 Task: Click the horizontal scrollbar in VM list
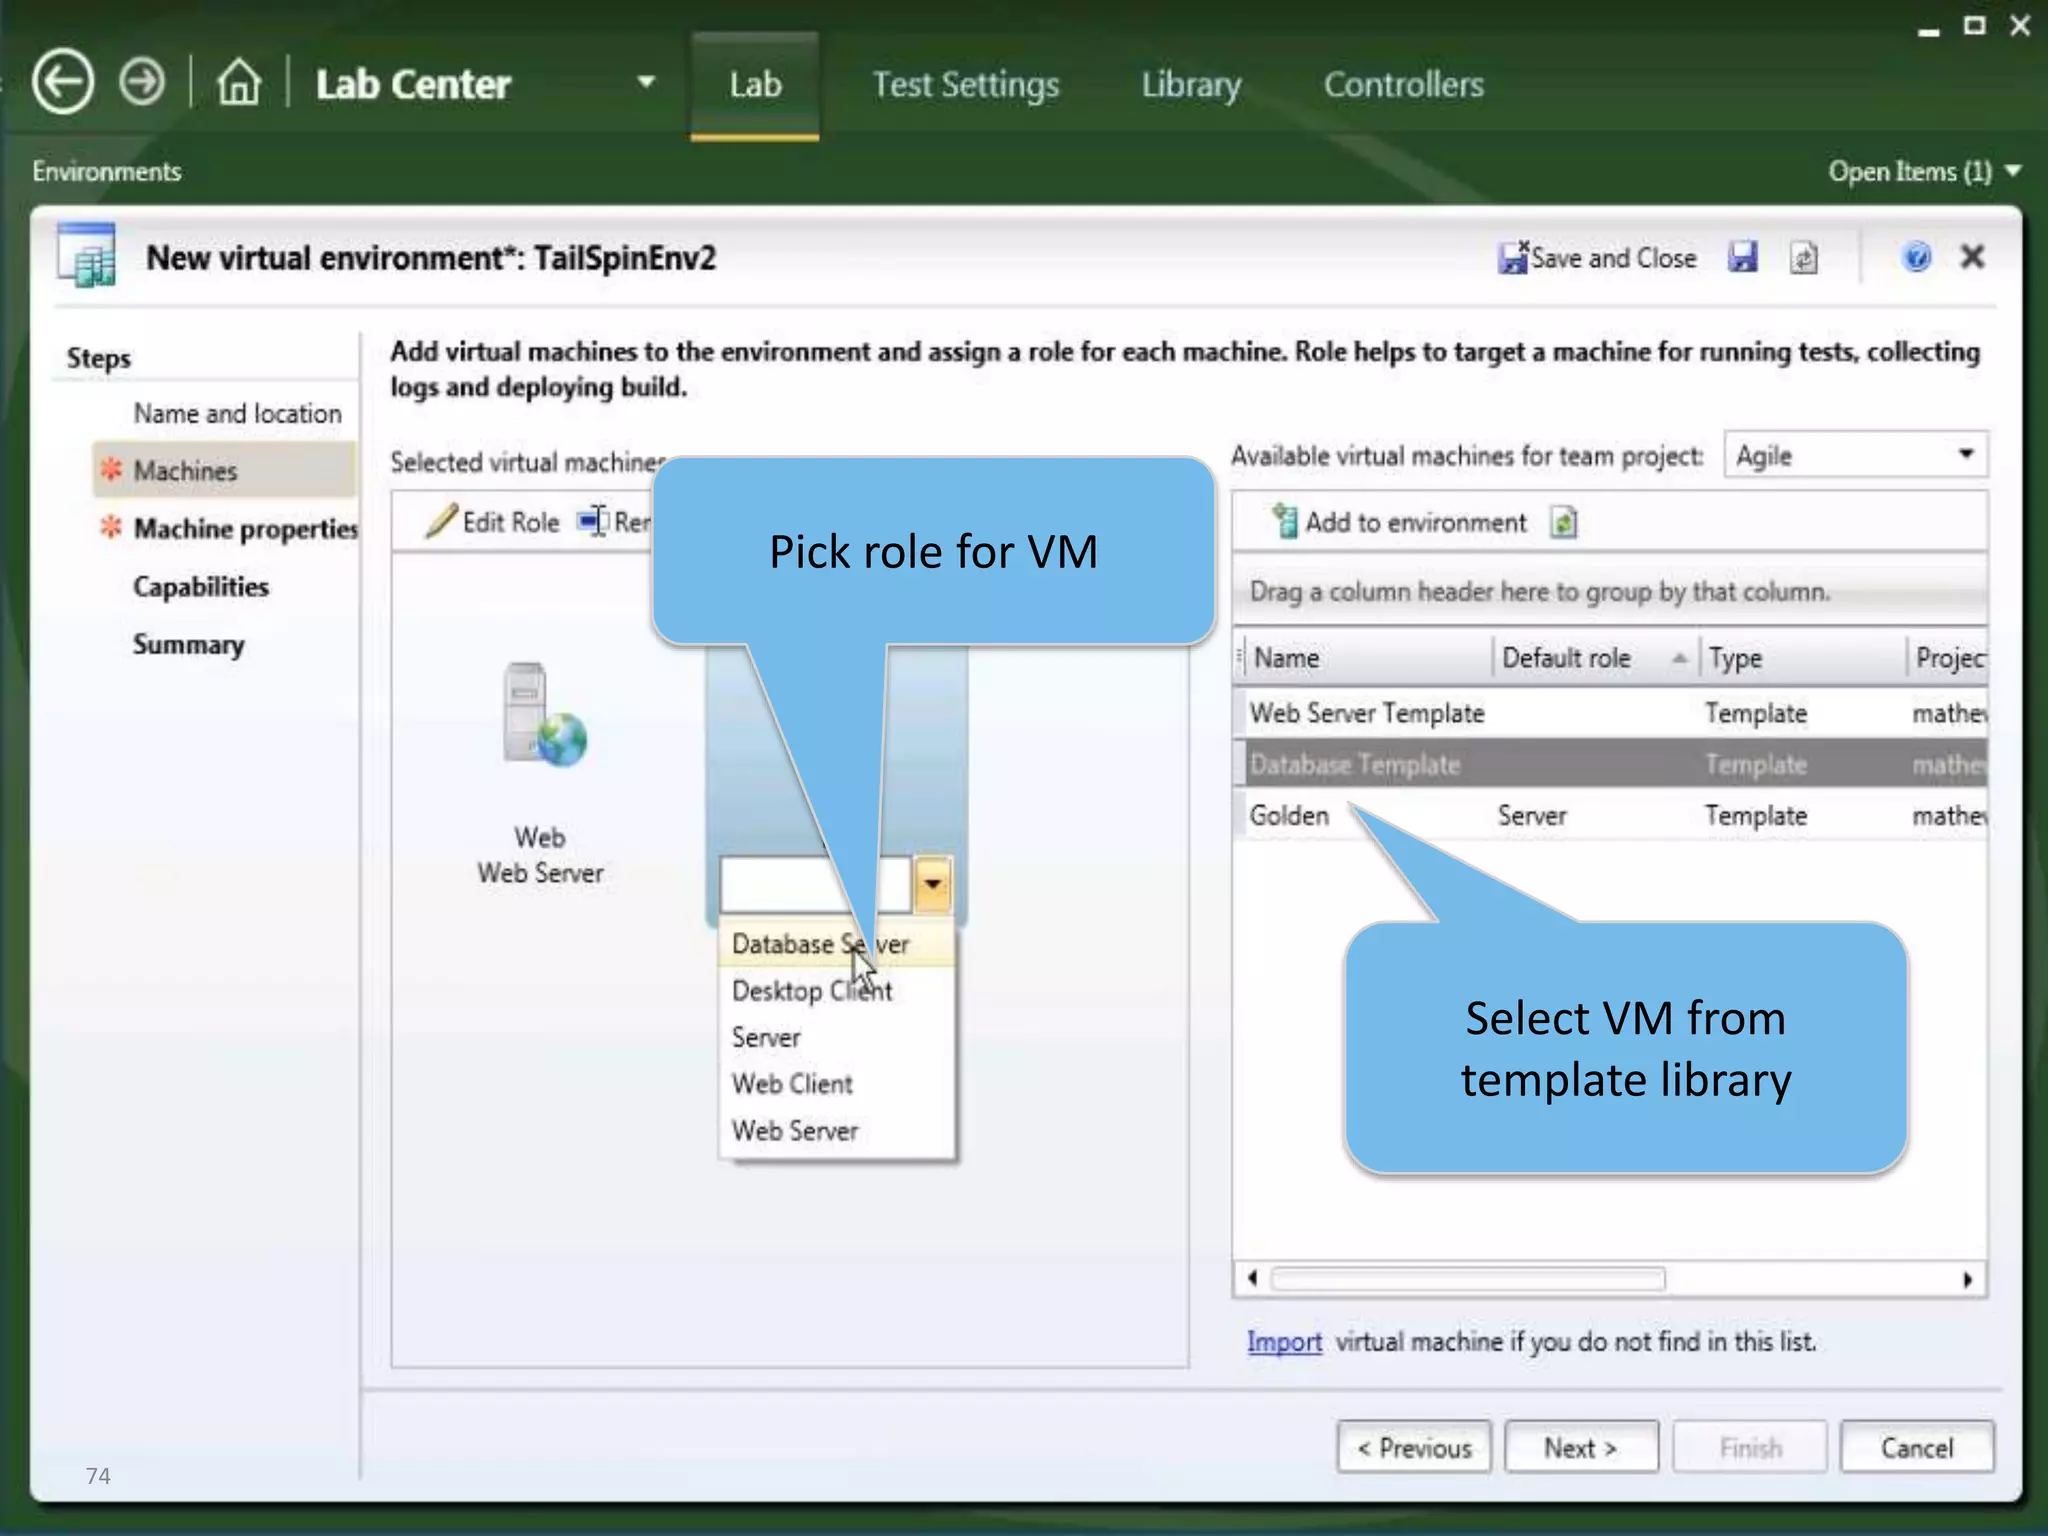coord(1467,1279)
